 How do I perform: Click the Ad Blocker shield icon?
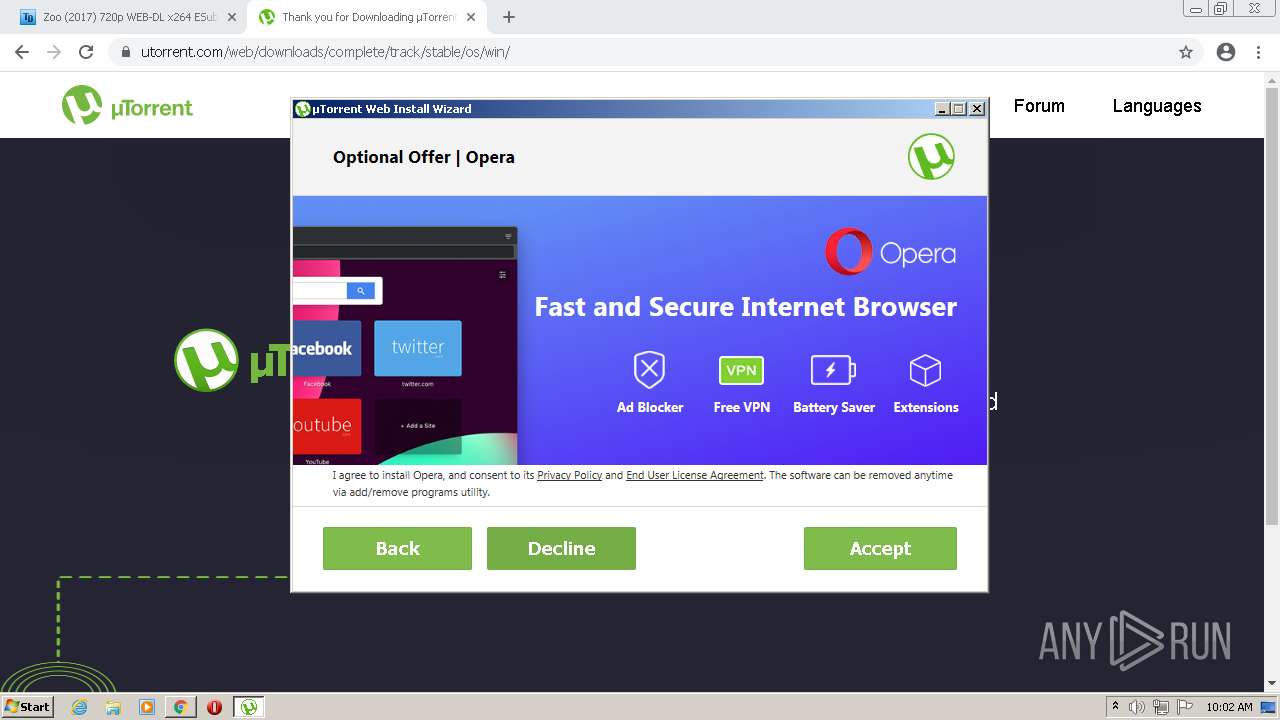650,370
